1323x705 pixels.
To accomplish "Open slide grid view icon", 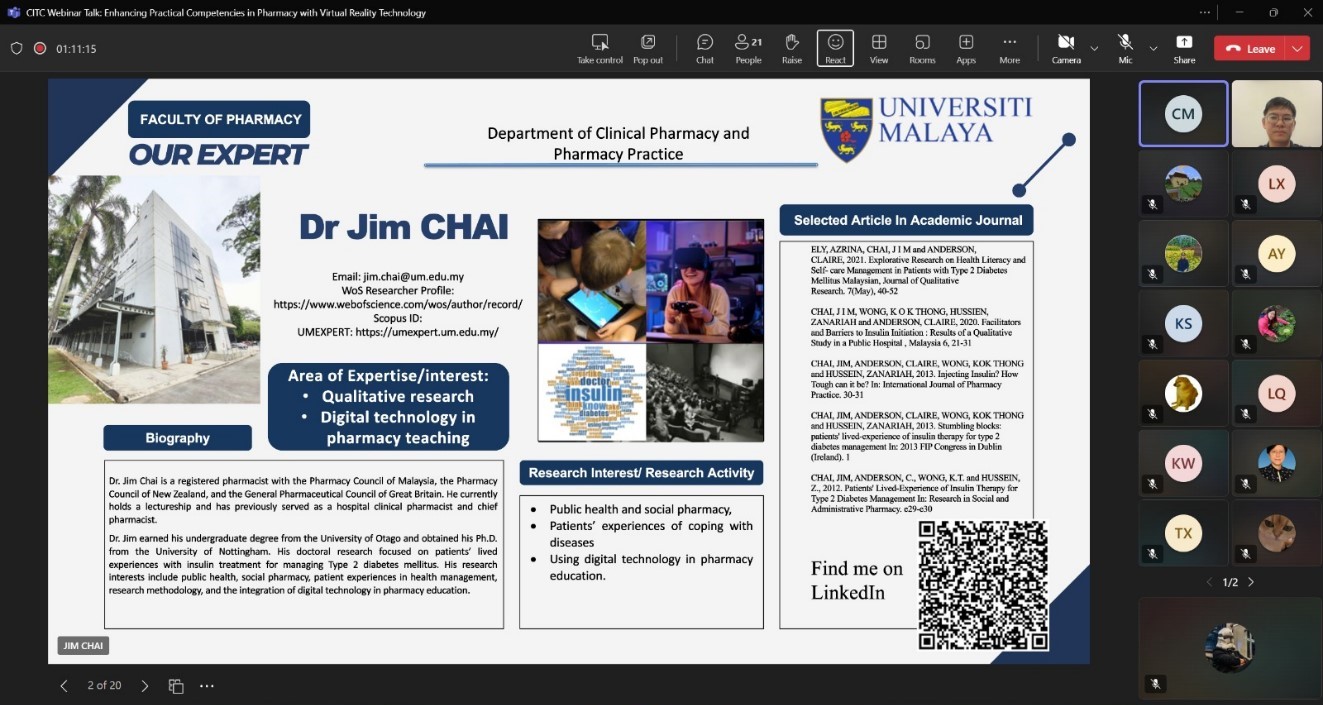I will click(x=176, y=686).
